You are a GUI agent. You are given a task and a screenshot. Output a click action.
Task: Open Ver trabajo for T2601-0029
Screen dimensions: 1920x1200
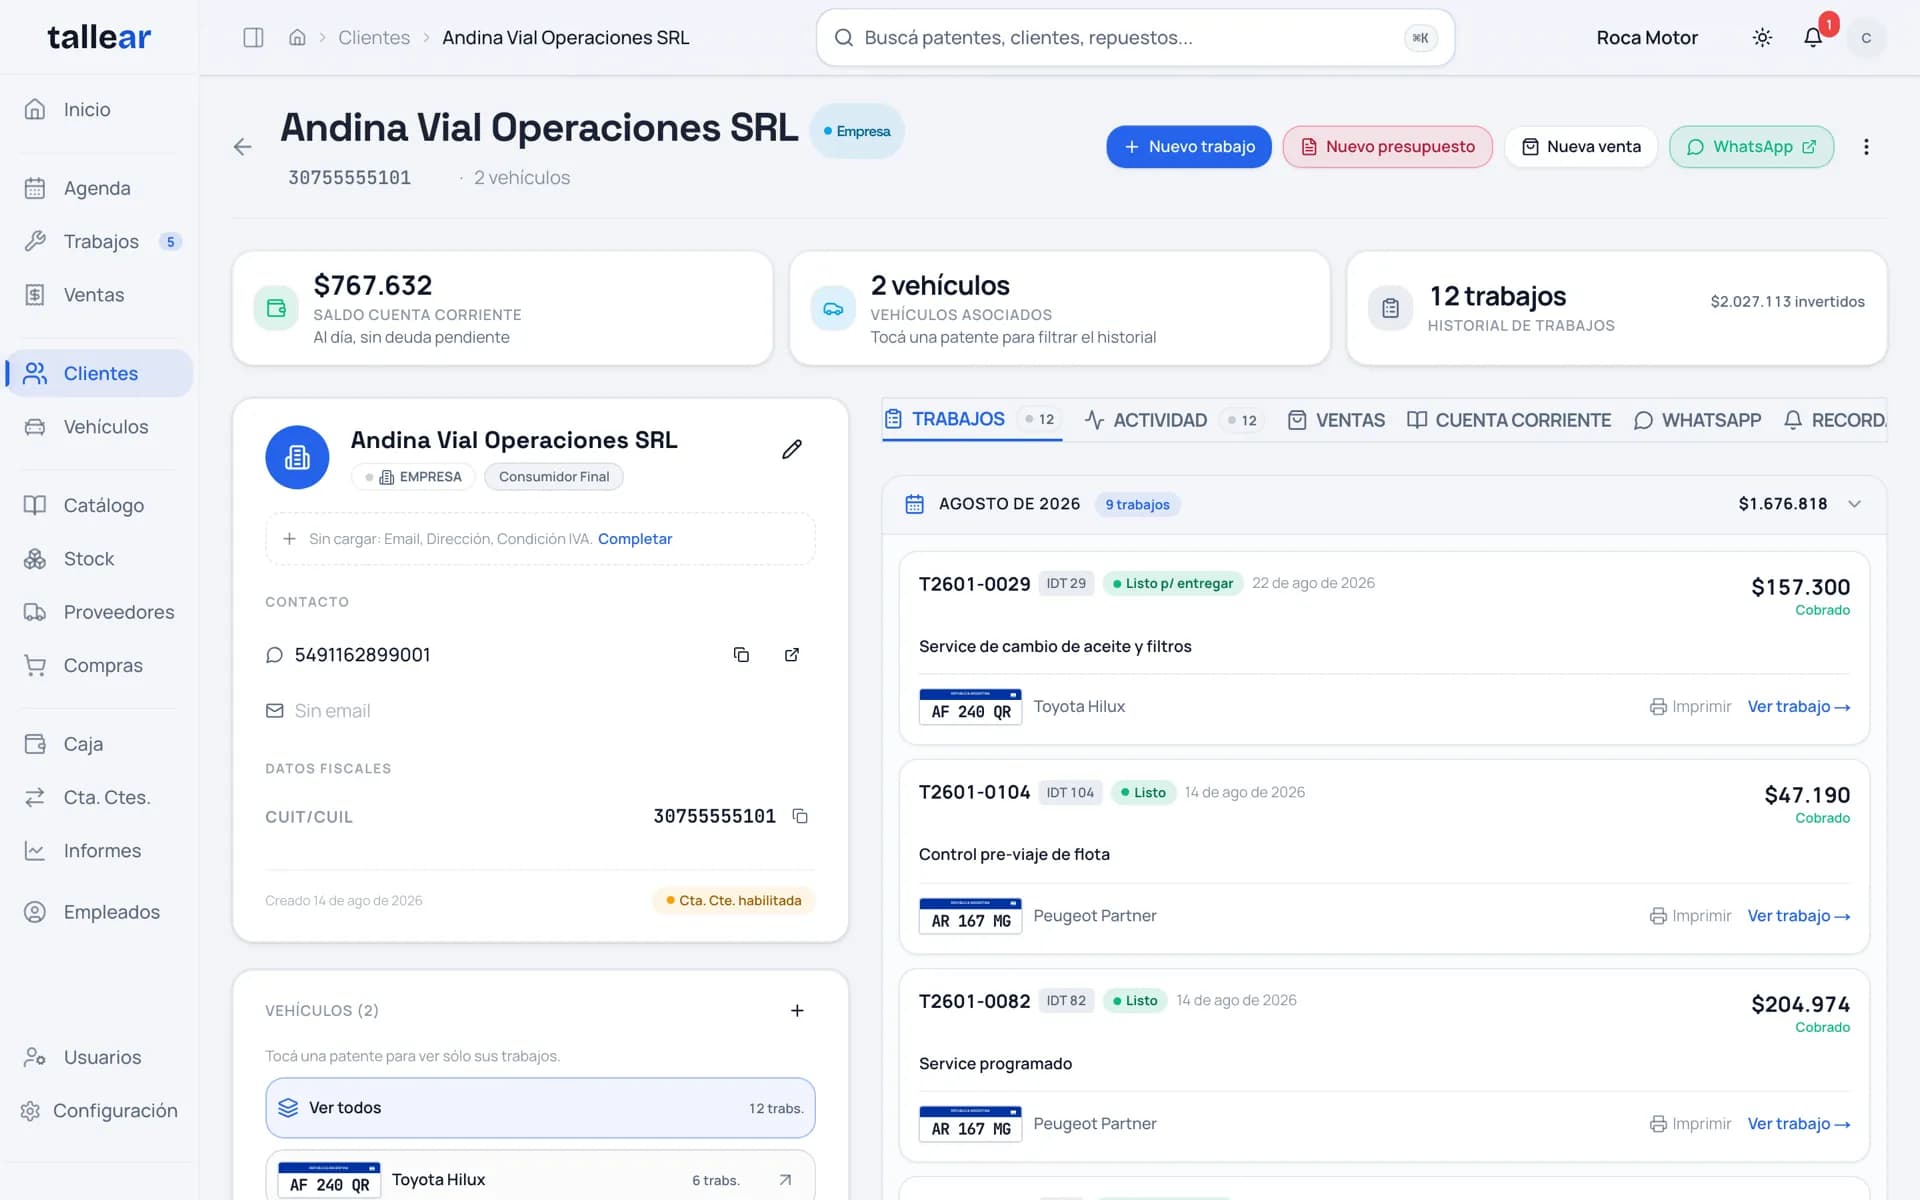(1798, 707)
